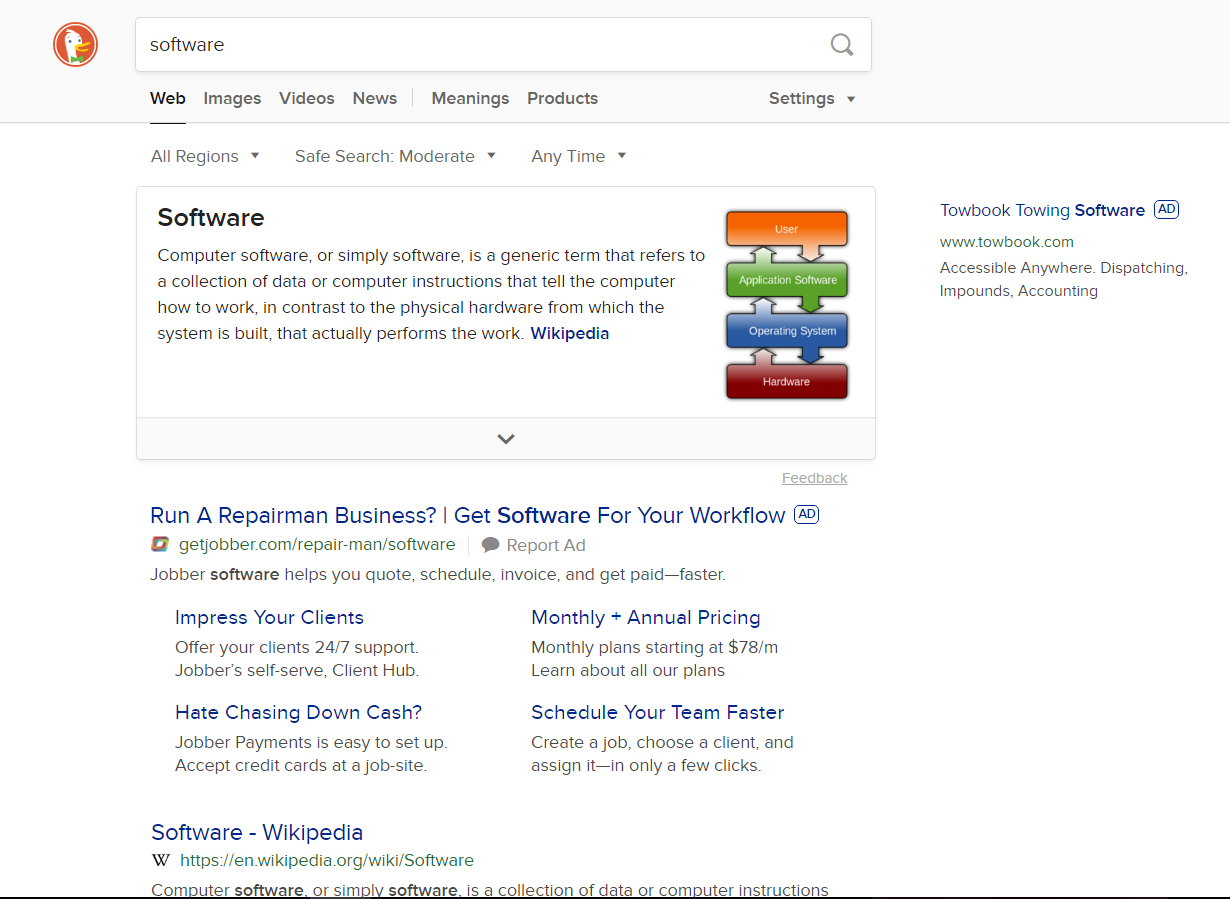Viewport: 1230px width, 899px height.
Task: Click the DuckDuckGo logo
Action: click(x=76, y=45)
